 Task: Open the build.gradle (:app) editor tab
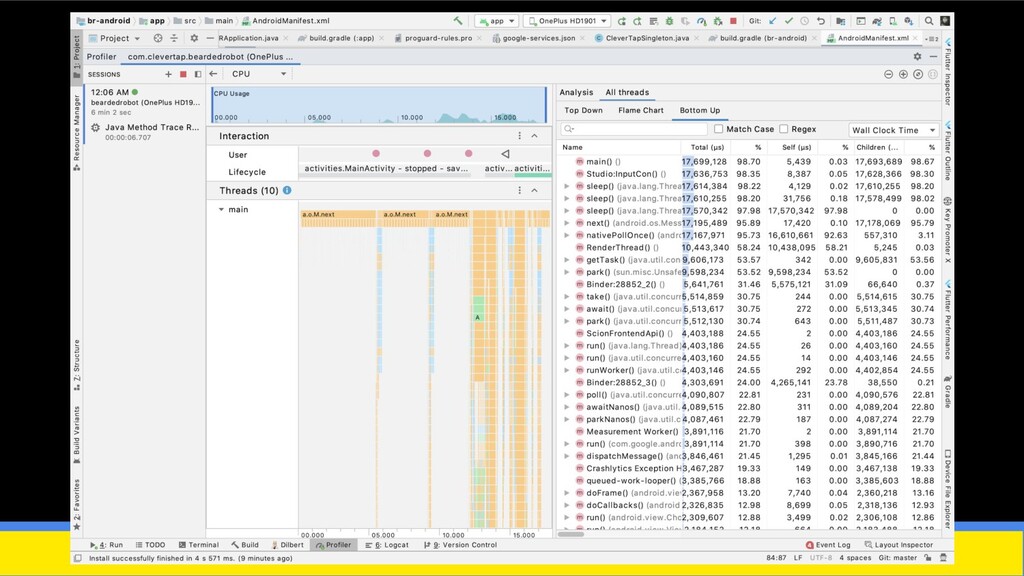[342, 39]
